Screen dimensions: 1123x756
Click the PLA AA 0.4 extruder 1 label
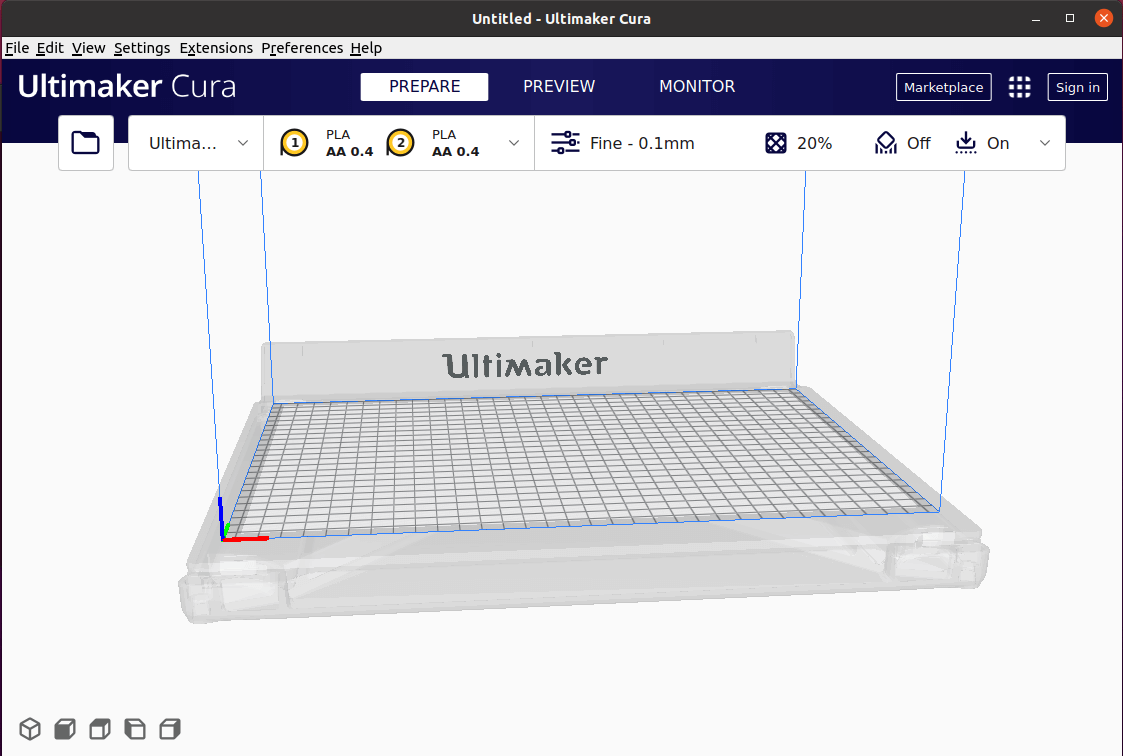click(x=350, y=143)
